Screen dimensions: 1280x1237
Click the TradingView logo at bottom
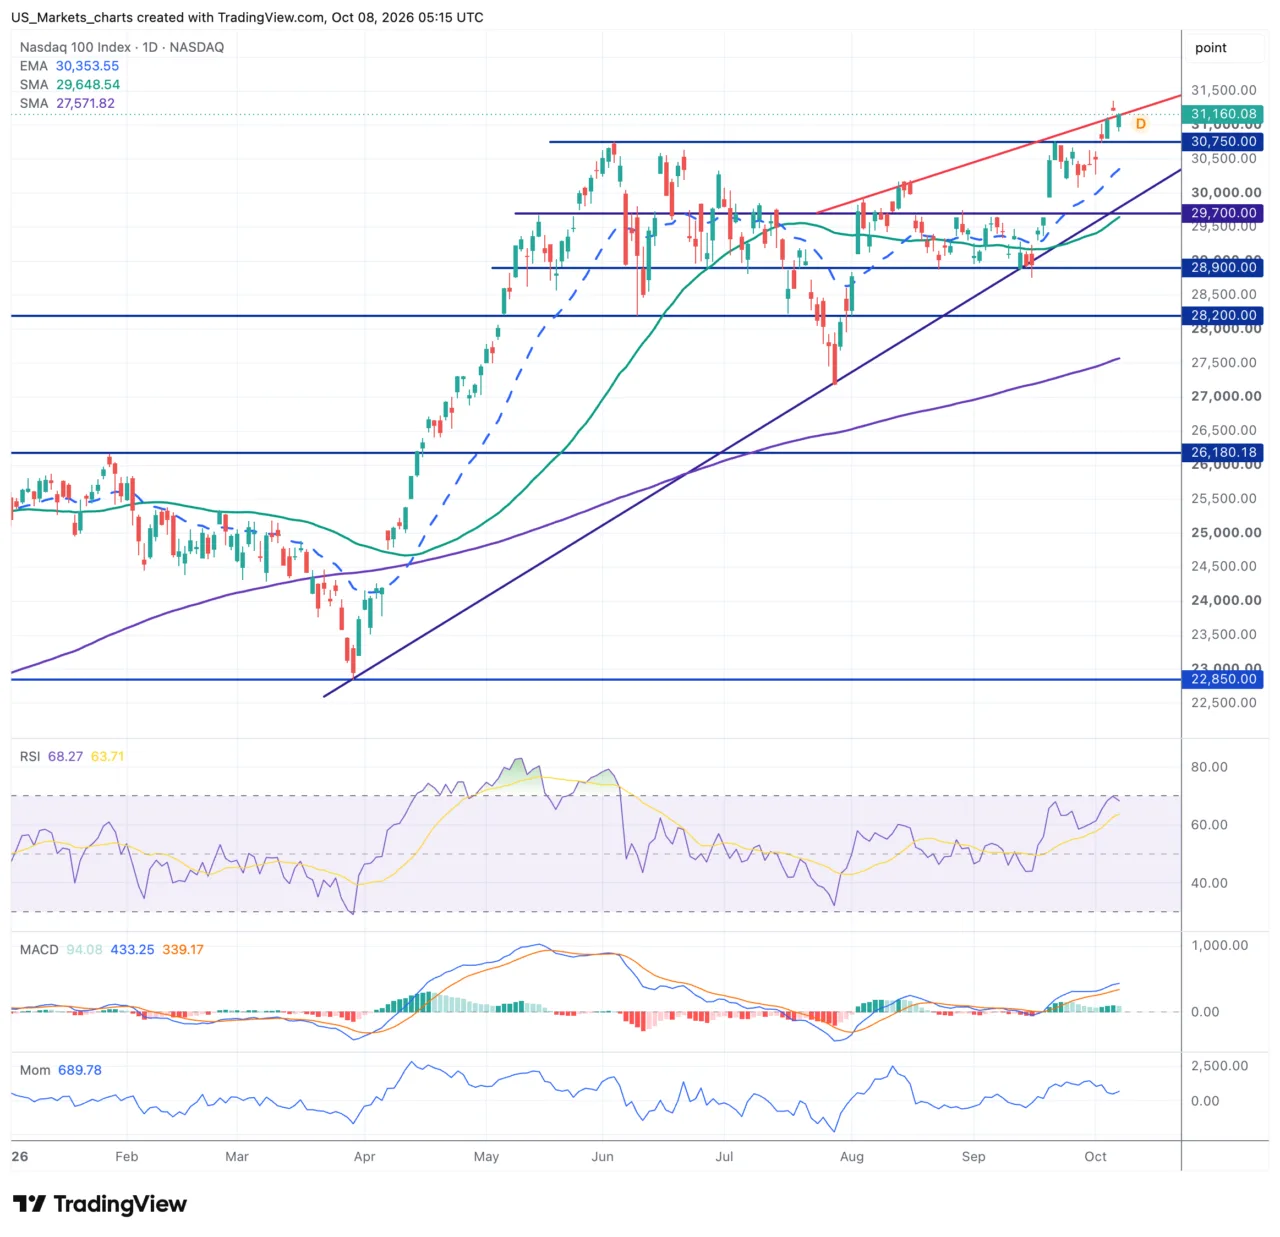point(99,1203)
